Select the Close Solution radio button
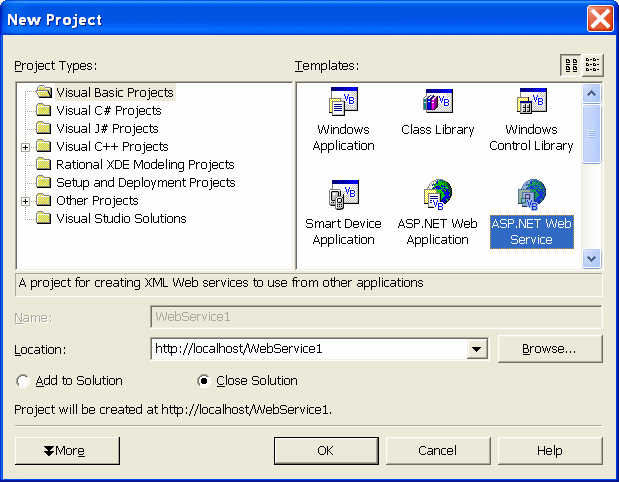 click(x=204, y=381)
